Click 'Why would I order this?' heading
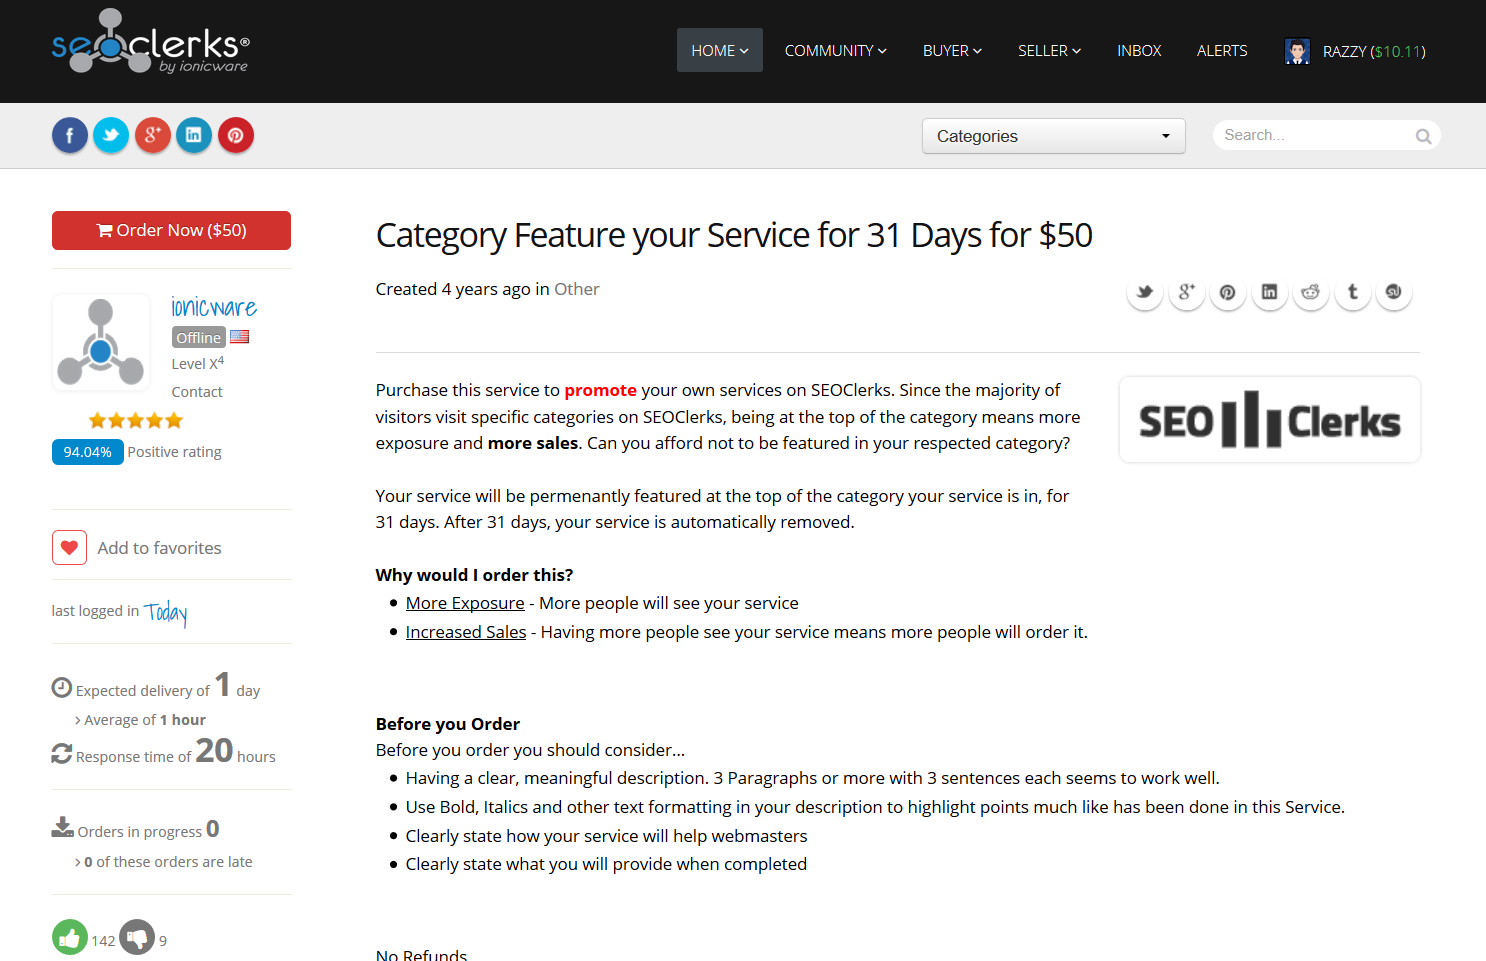The height and width of the screenshot is (961, 1486). (474, 575)
